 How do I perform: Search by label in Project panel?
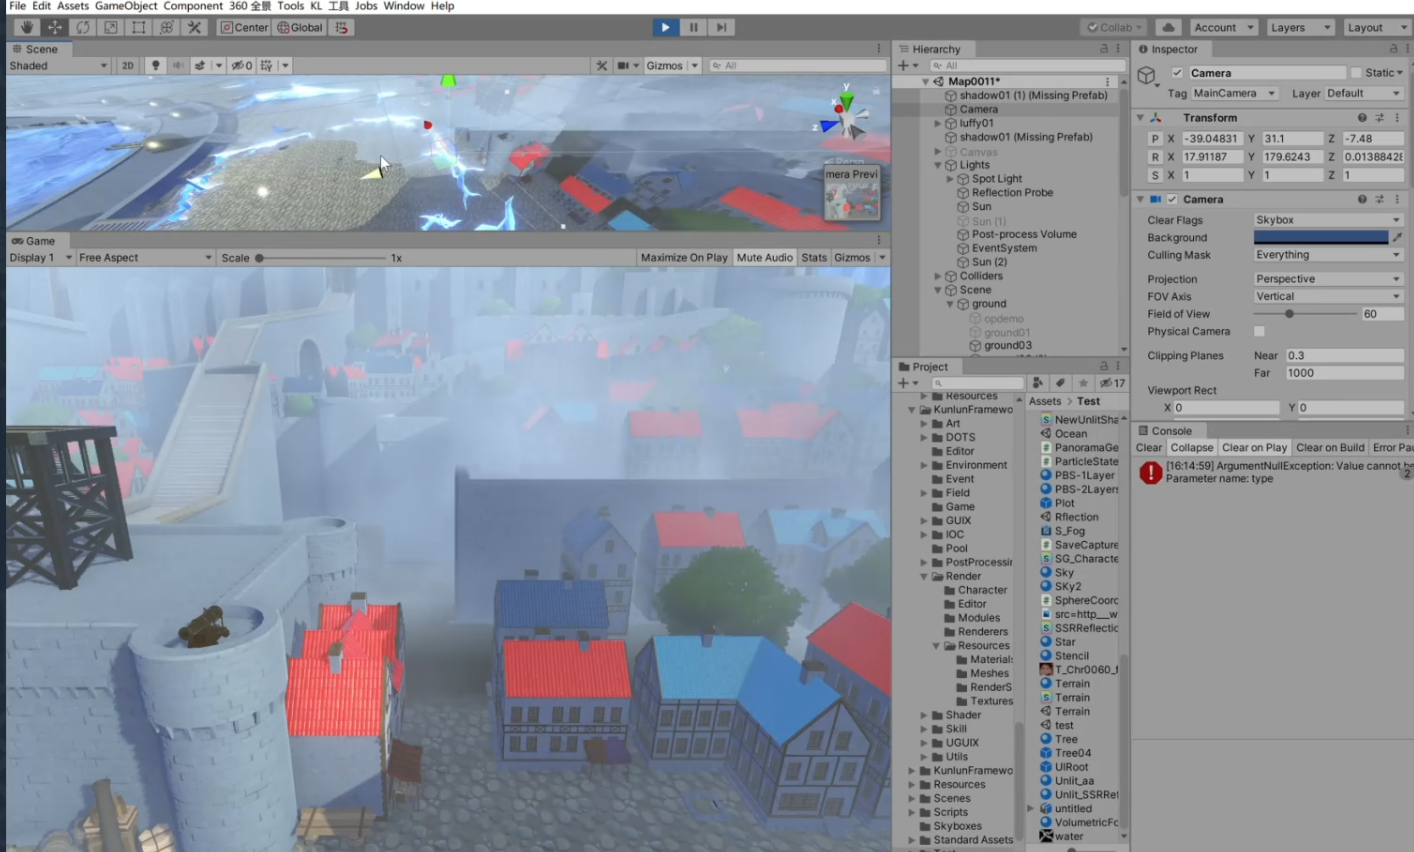tap(1061, 382)
